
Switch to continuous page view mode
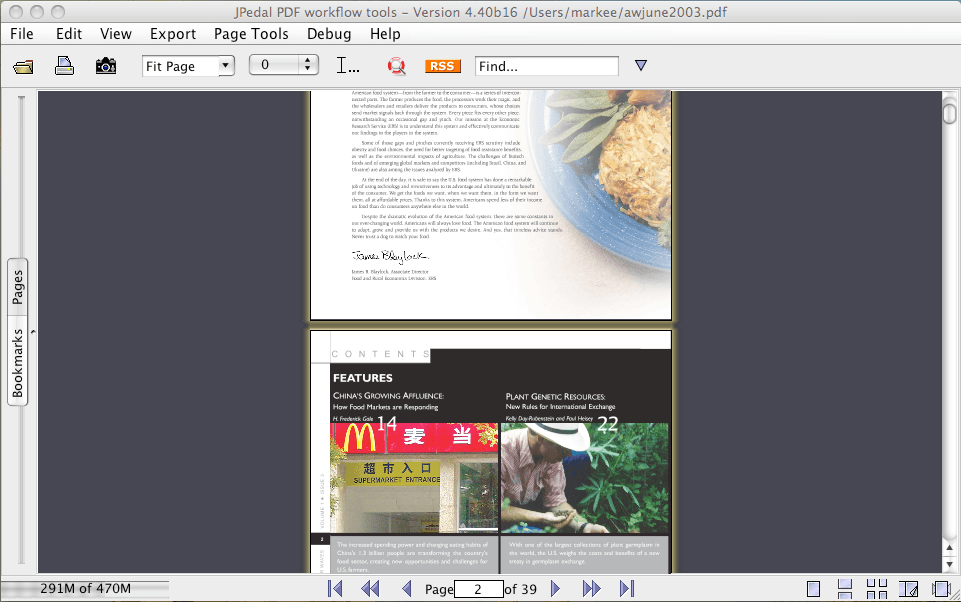point(845,589)
